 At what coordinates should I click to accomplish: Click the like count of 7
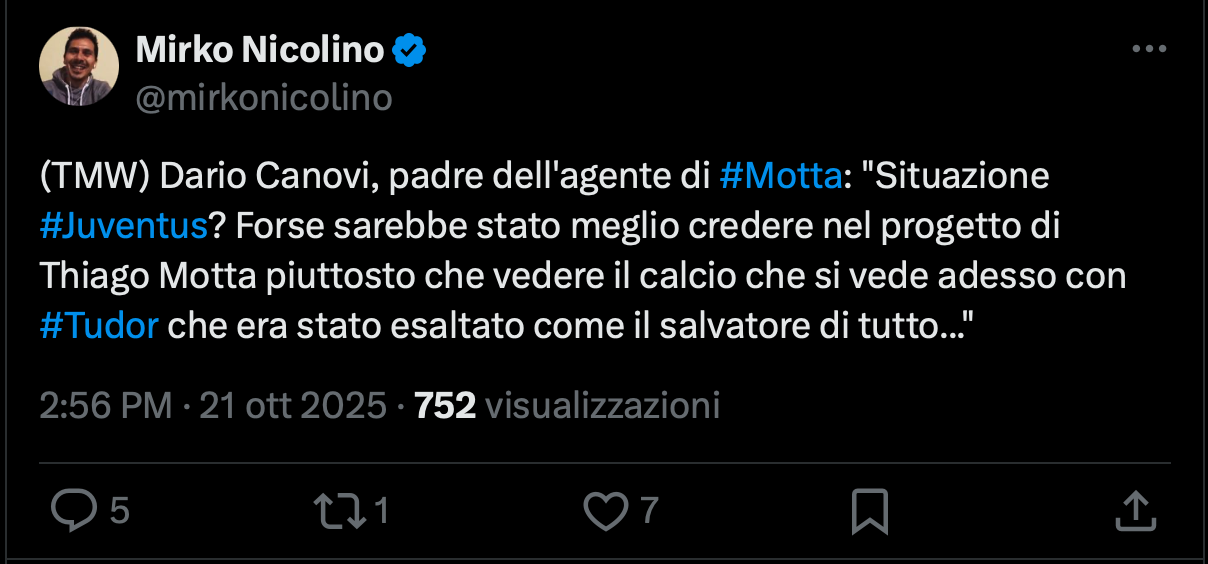tap(649, 512)
